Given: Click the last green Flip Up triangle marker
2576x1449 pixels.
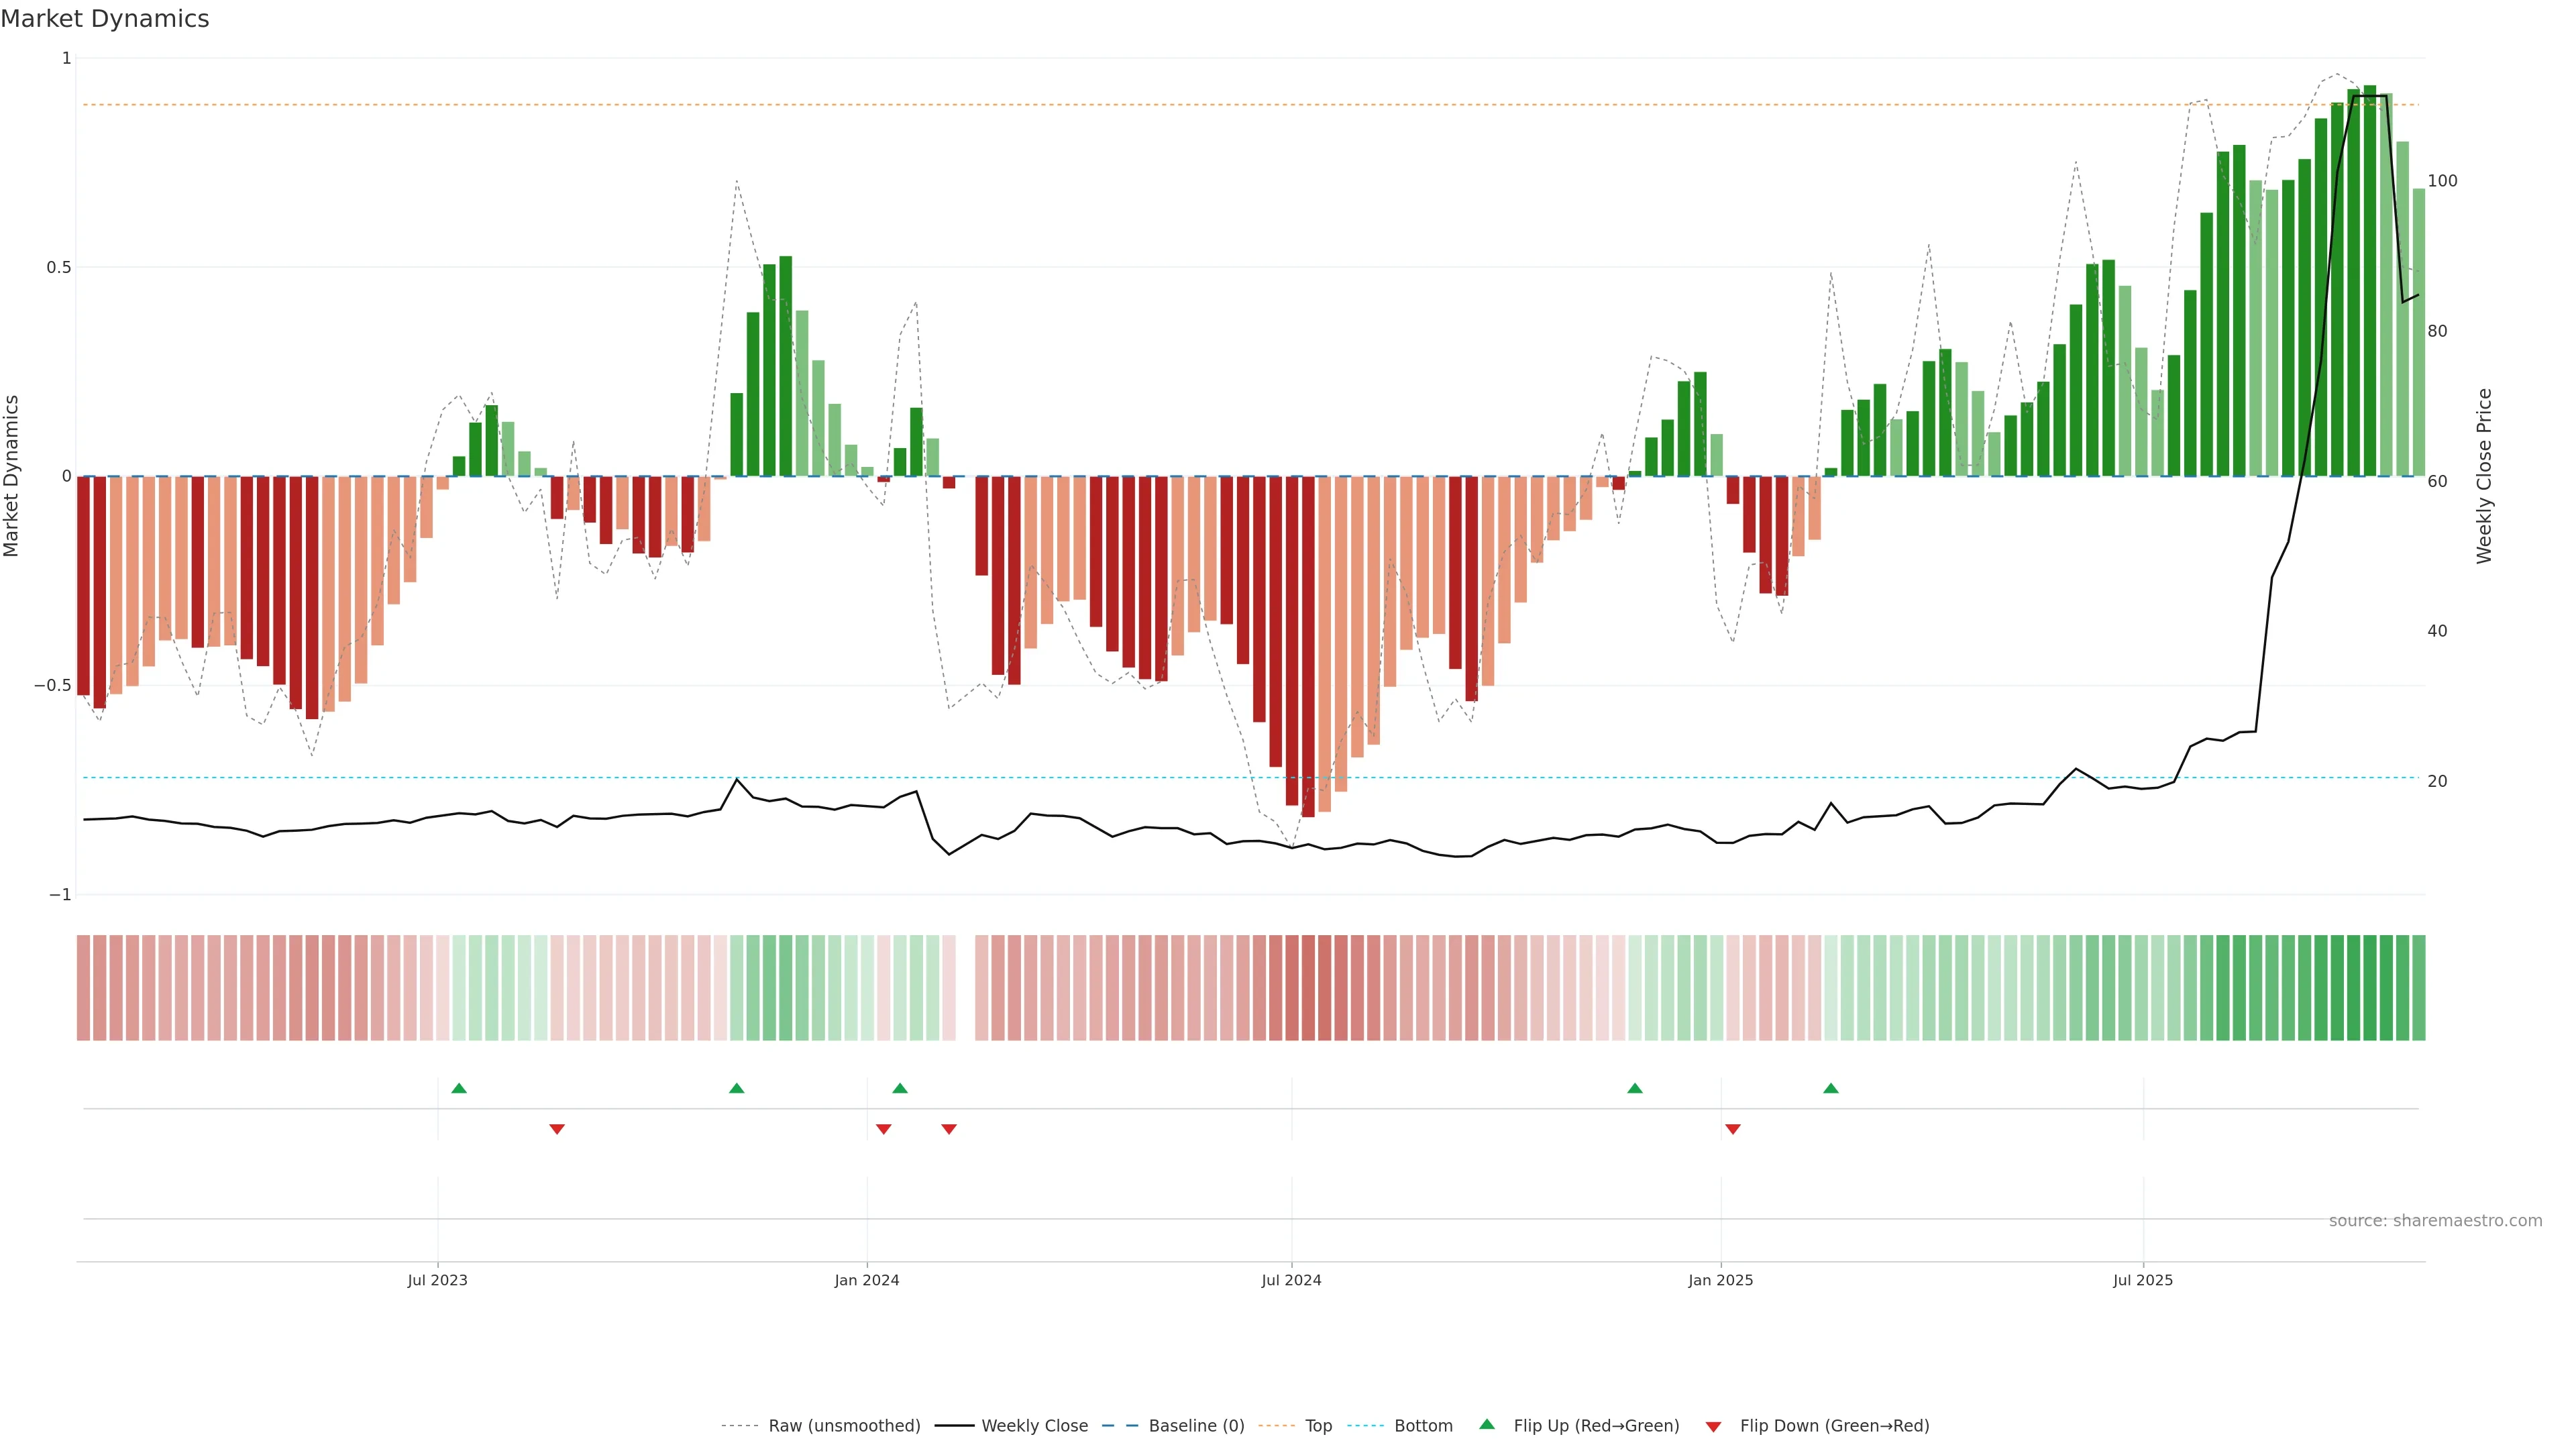Looking at the screenshot, I should click(x=1830, y=1088).
